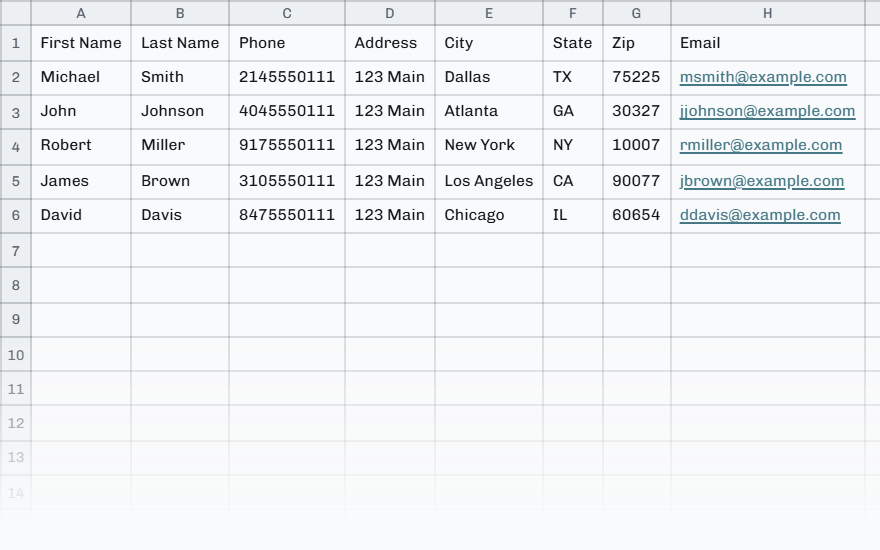
Task: Select the IL state cell
Action: pos(572,216)
